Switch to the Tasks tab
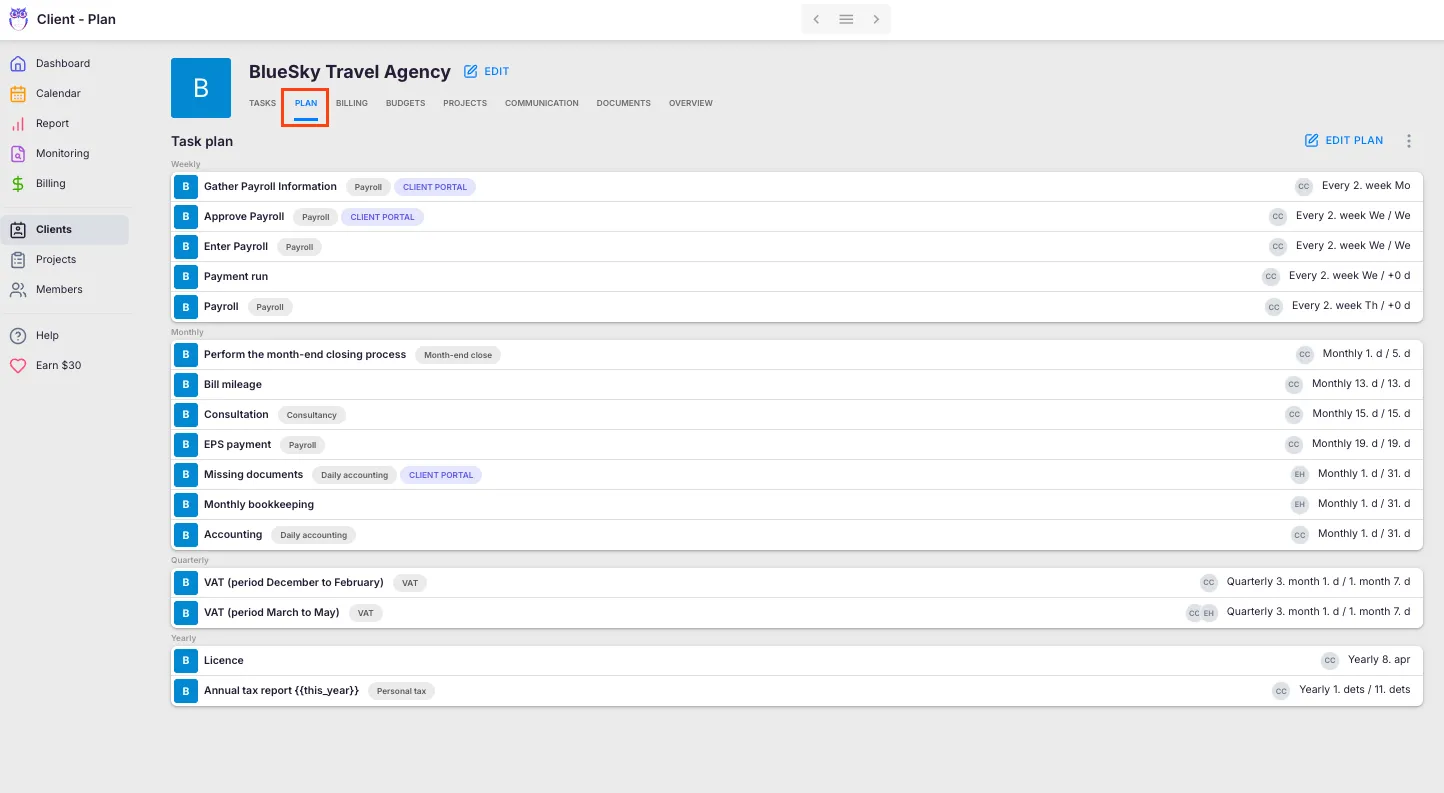This screenshot has width=1444, height=793. click(262, 103)
